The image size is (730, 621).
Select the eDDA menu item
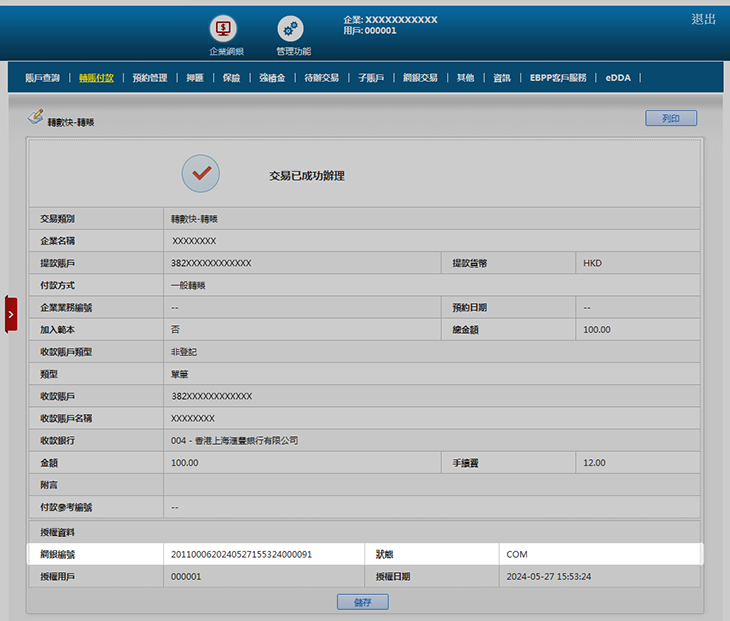pos(618,77)
